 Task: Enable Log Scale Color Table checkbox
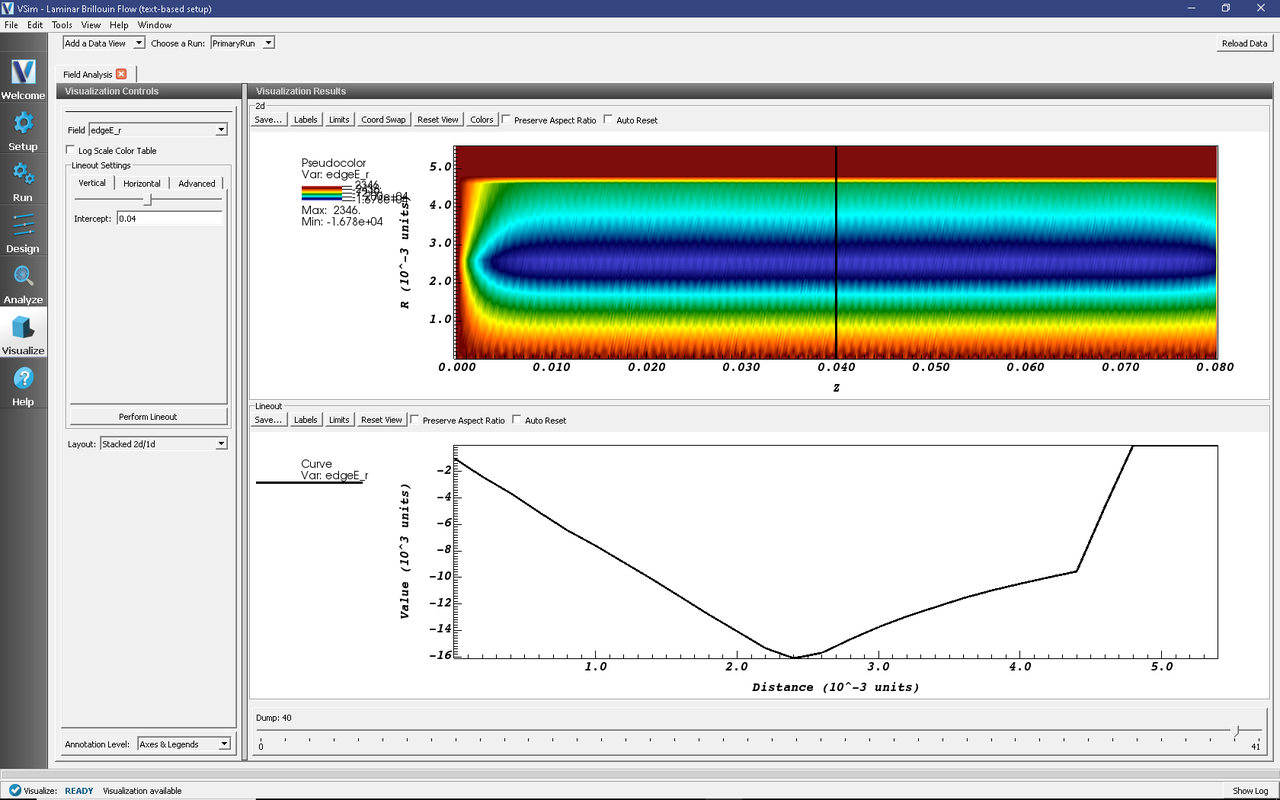pyautogui.click(x=71, y=151)
